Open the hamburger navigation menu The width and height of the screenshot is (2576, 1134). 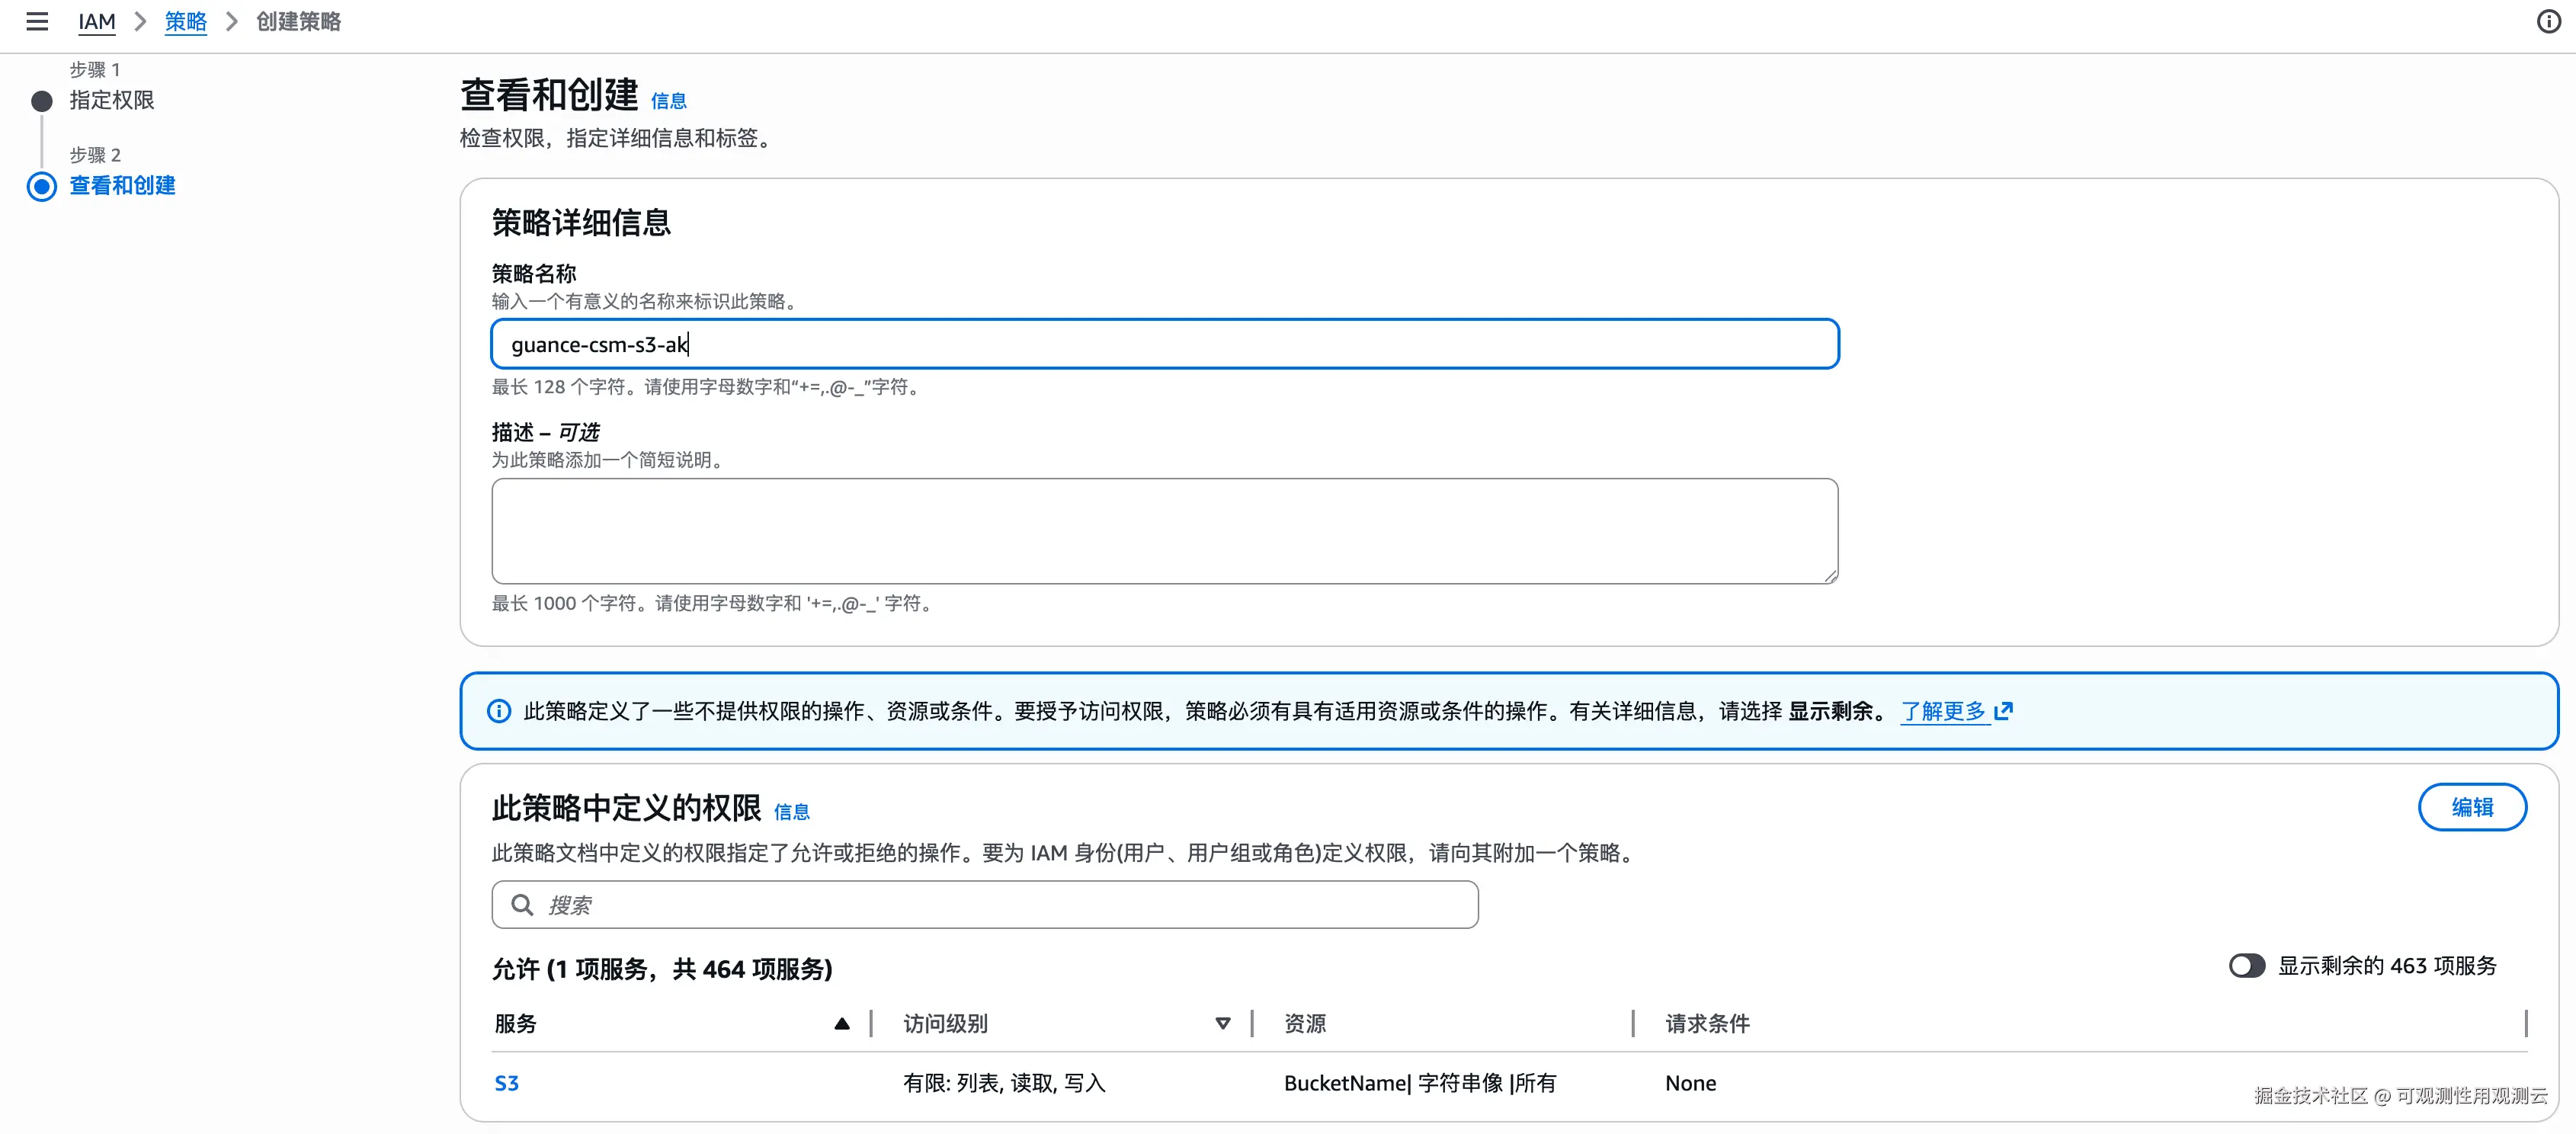pyautogui.click(x=37, y=21)
